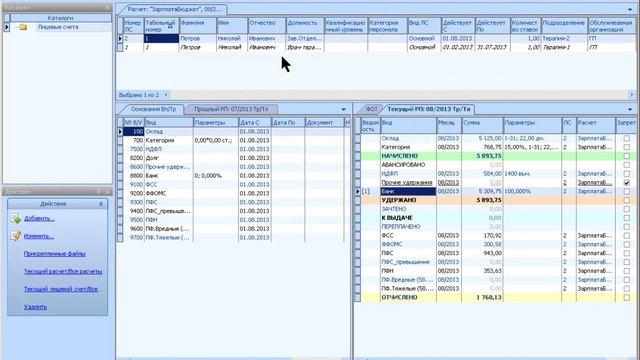The image size is (640, 360).
Task: Select employee row with Терапия-1 department
Action: pyautogui.click(x=376, y=47)
